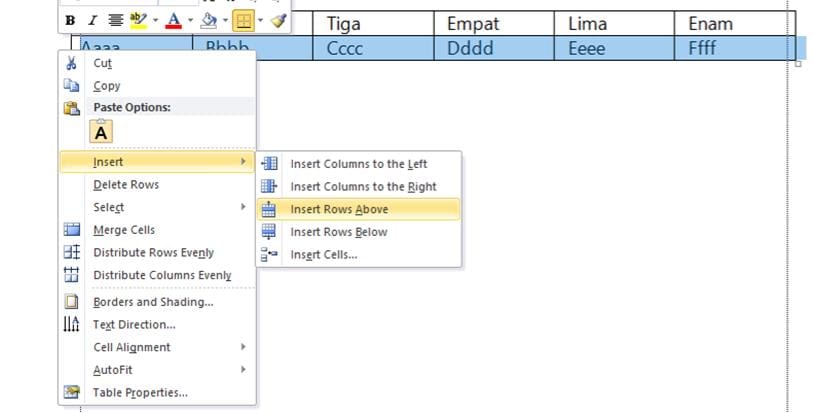Toggle italic formatting in mini toolbar

point(92,20)
